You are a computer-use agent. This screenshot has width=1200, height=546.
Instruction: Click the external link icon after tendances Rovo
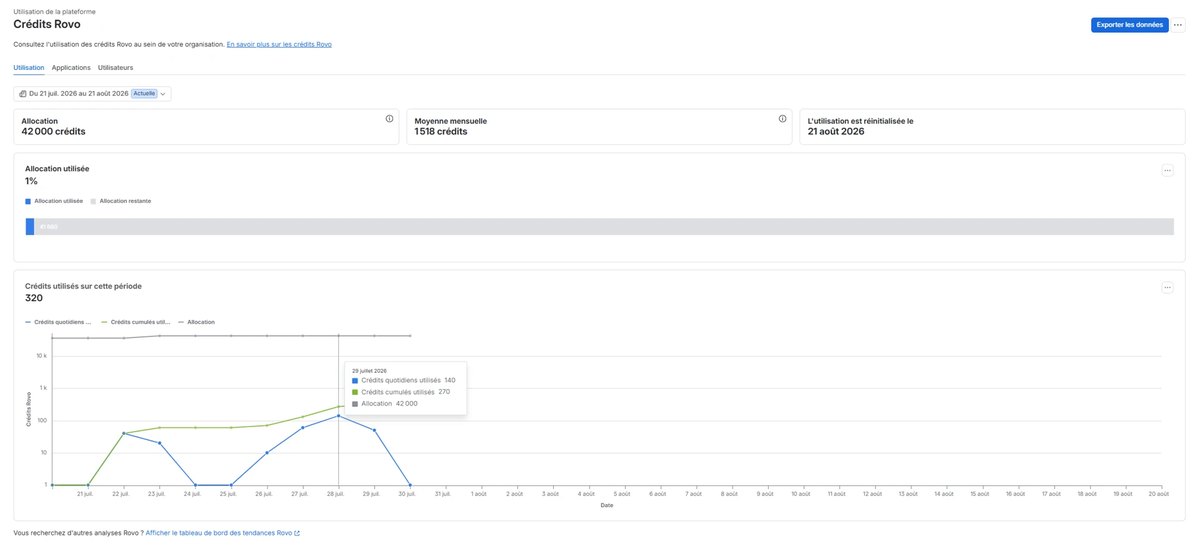297,533
